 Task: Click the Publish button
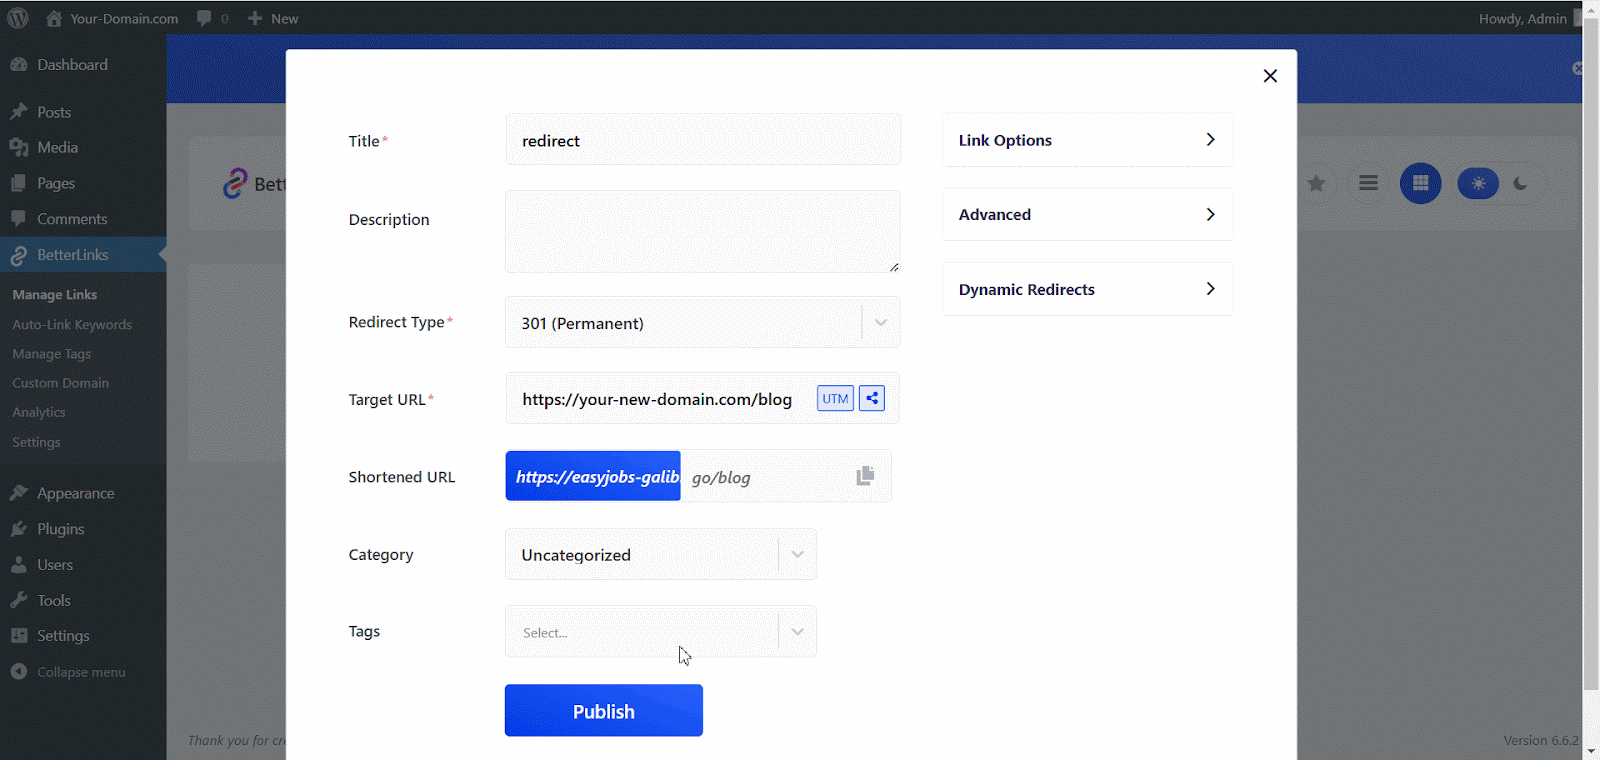click(604, 711)
